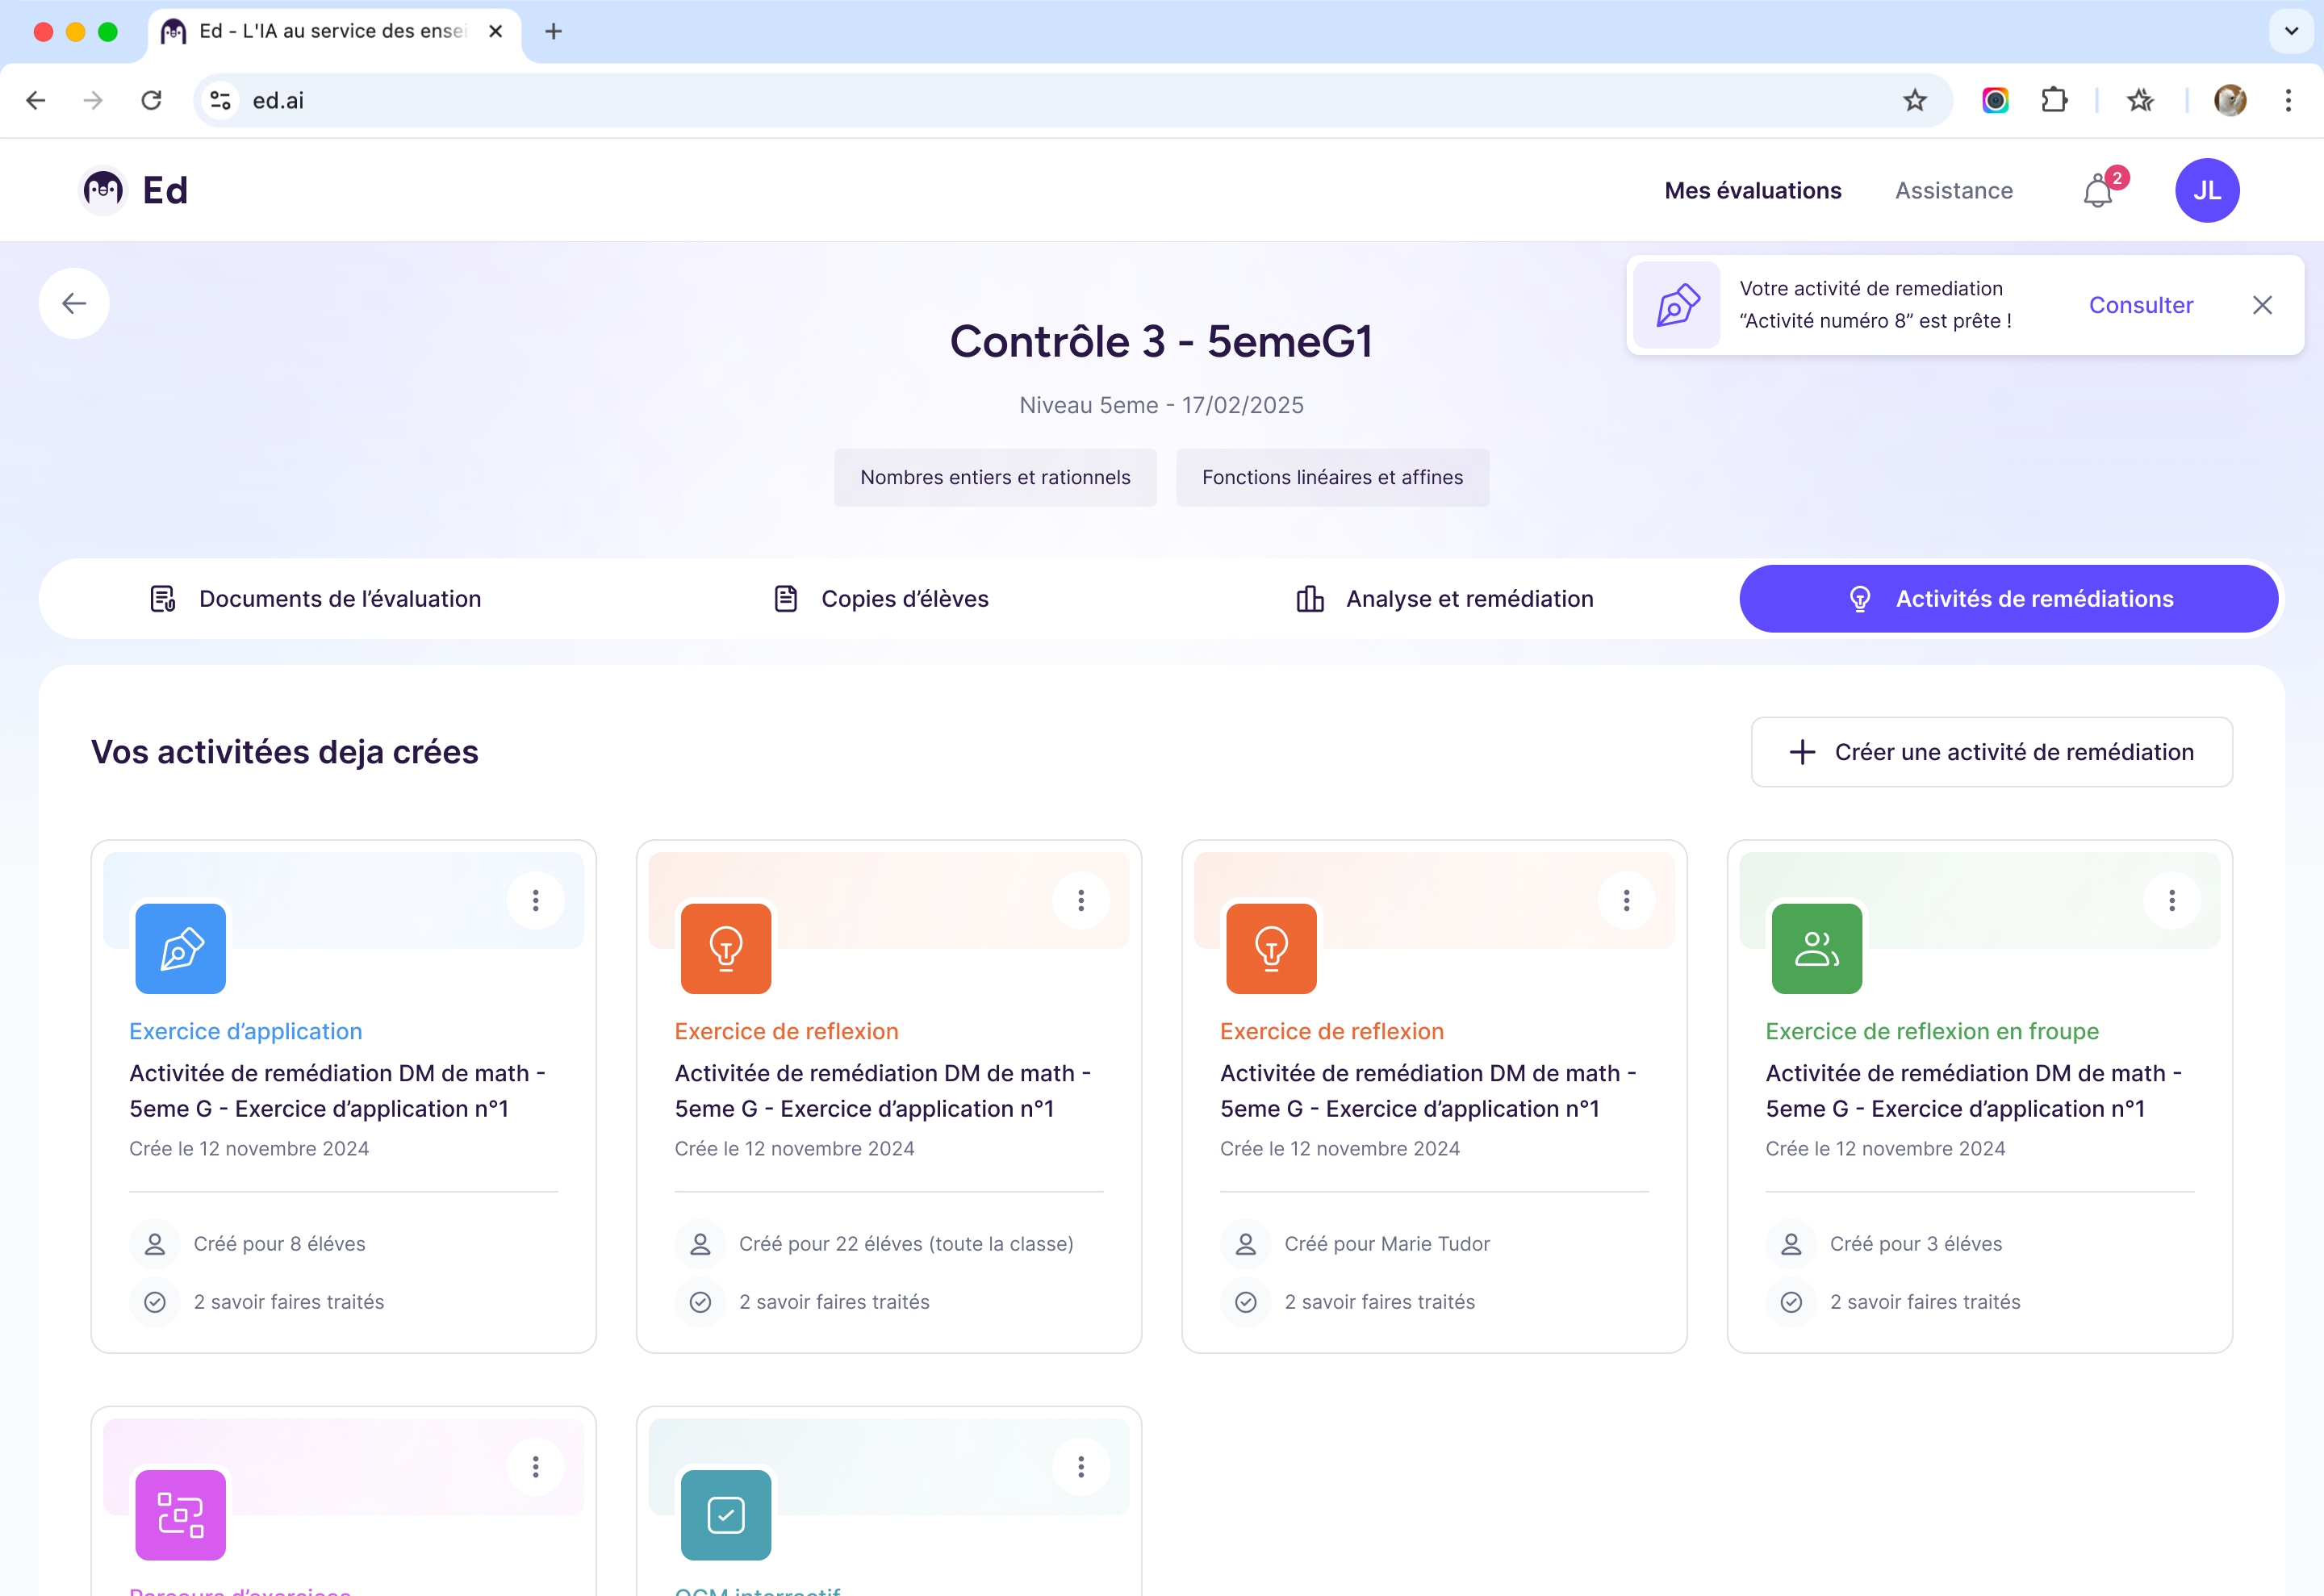Click the blue pen Exercice d'application icon
Viewport: 2324px width, 1596px height.
point(180,948)
